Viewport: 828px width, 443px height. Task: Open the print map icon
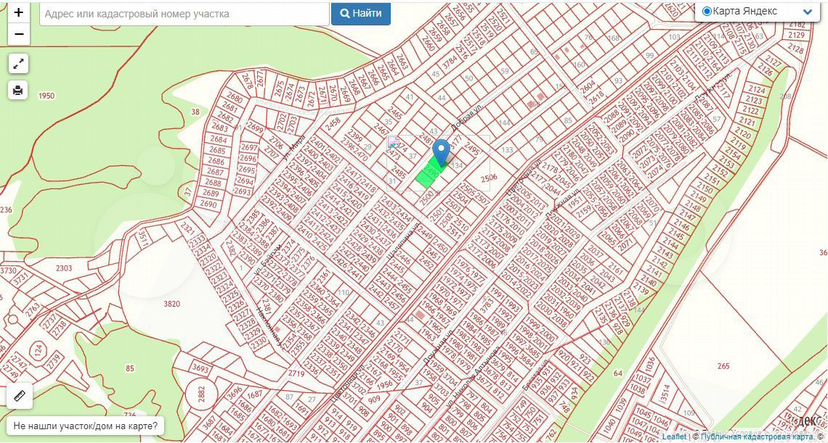(x=18, y=90)
